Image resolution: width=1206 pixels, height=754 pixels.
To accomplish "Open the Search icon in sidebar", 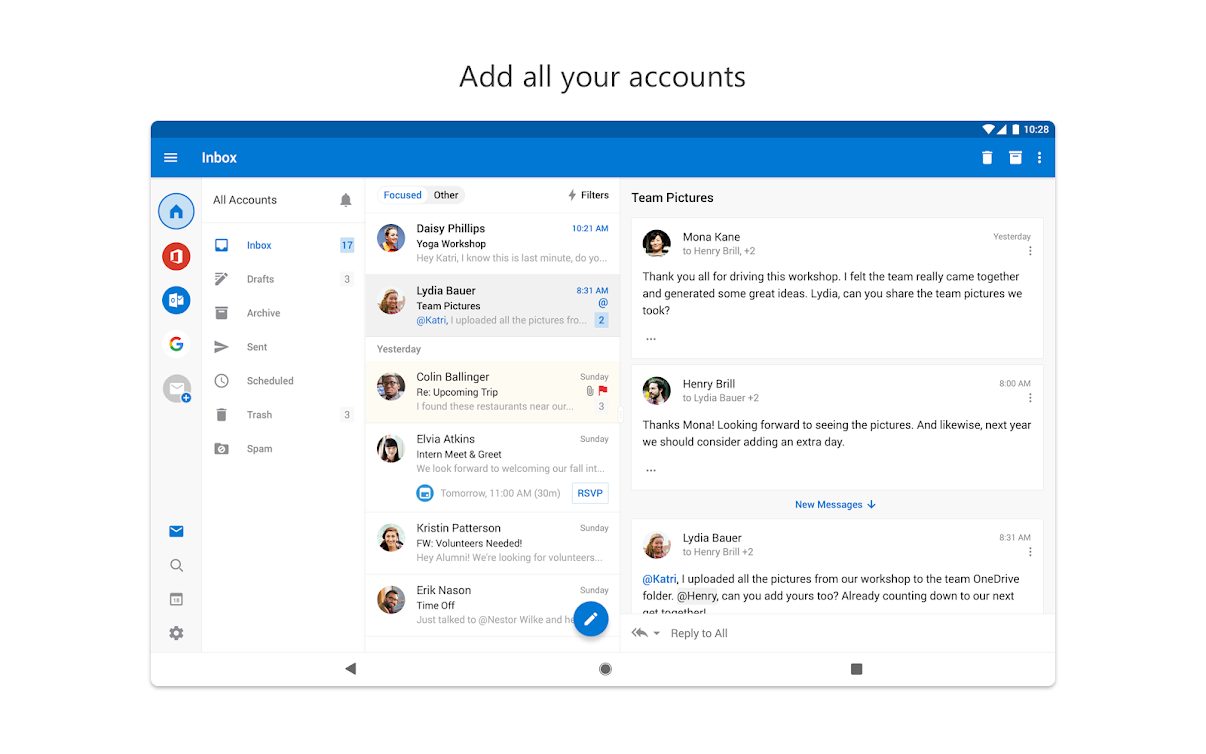I will point(176,565).
